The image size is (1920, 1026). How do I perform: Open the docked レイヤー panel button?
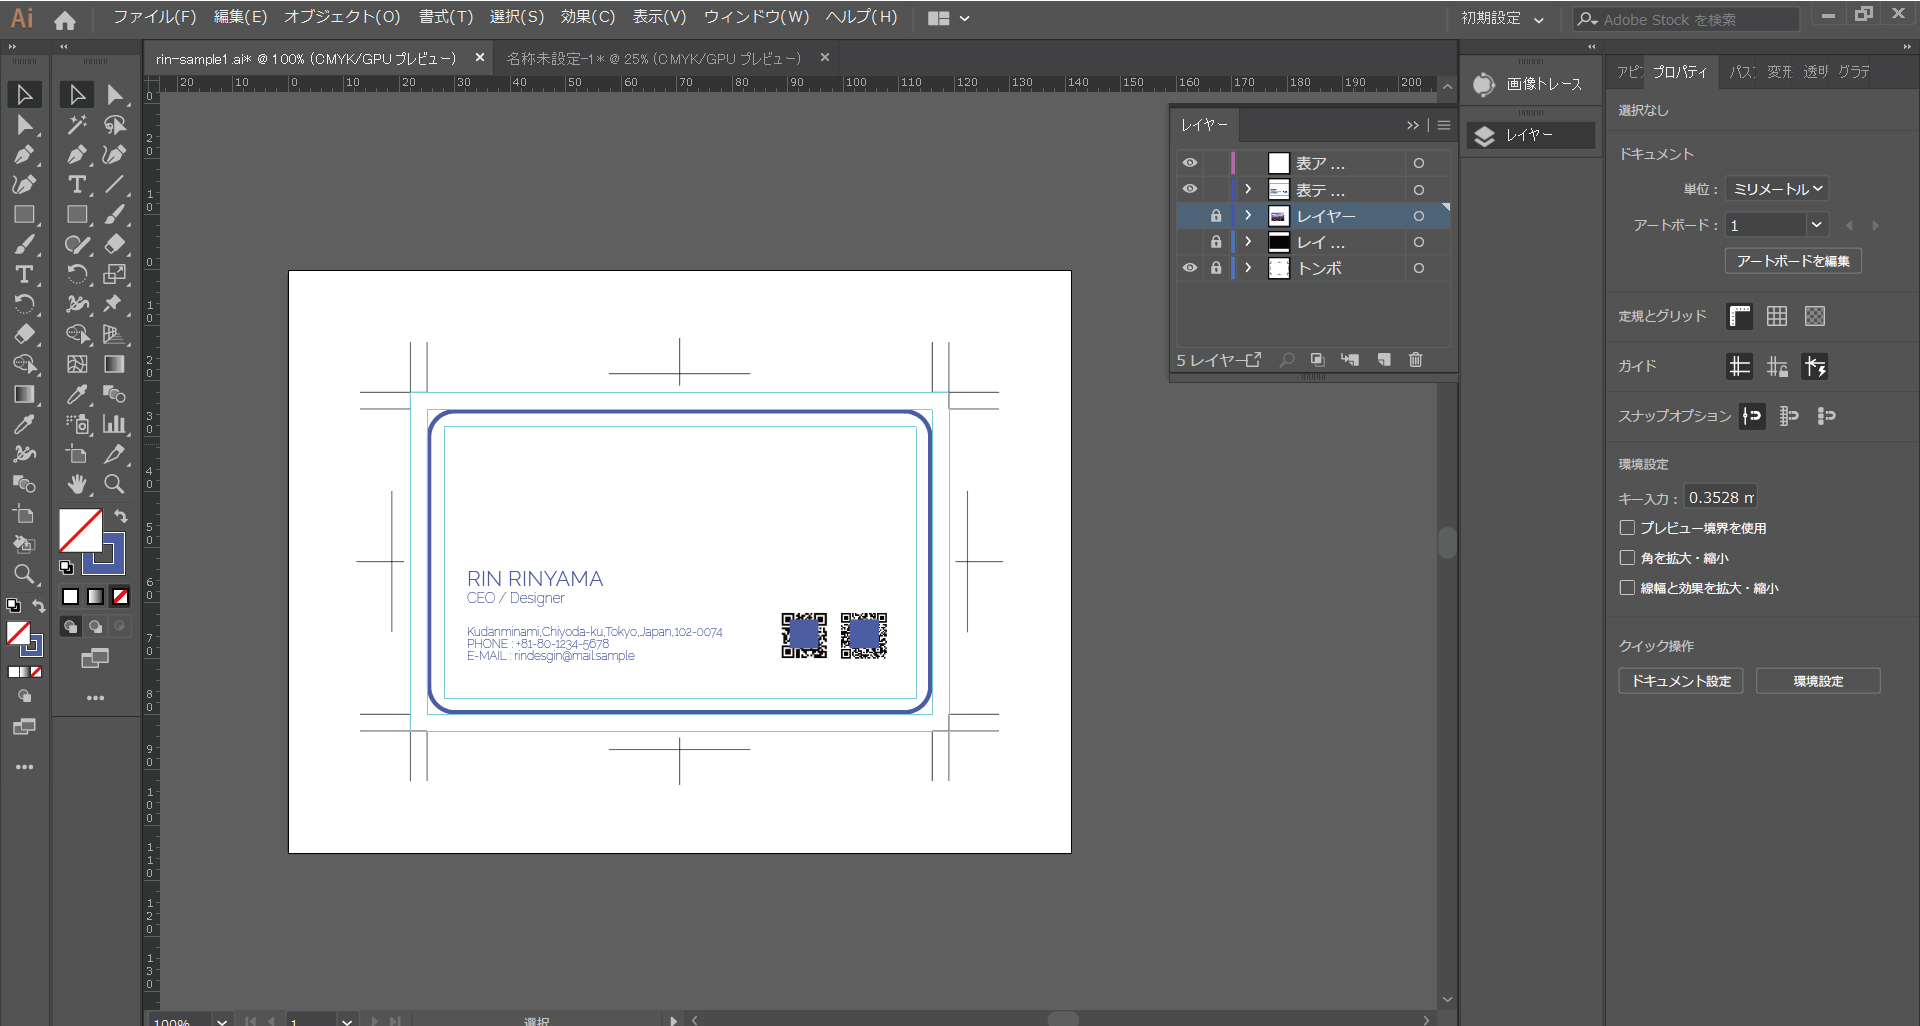(1530, 135)
